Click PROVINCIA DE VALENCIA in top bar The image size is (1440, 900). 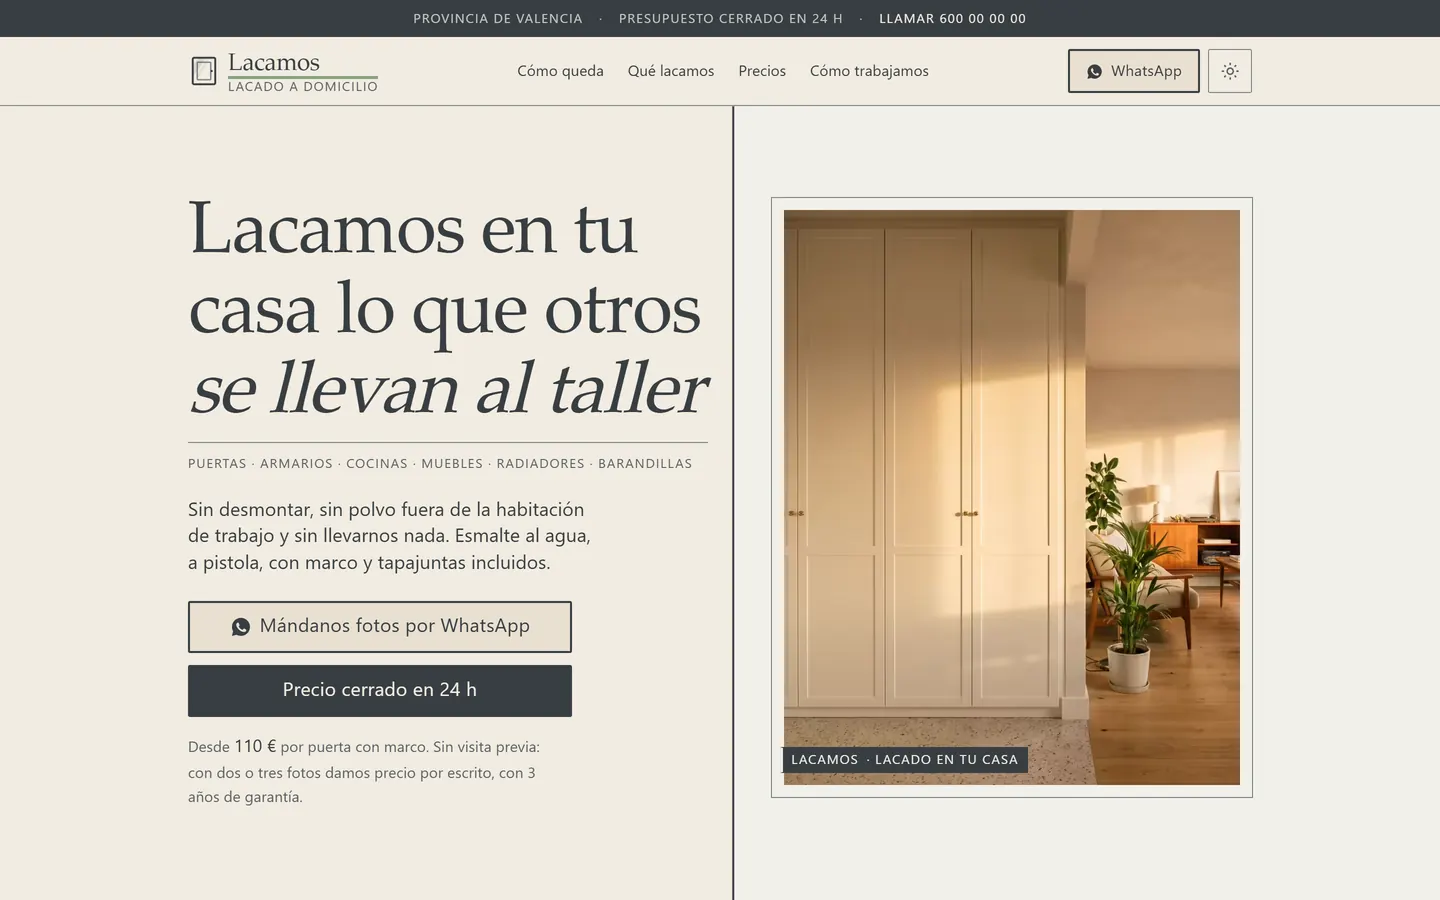[x=498, y=18]
